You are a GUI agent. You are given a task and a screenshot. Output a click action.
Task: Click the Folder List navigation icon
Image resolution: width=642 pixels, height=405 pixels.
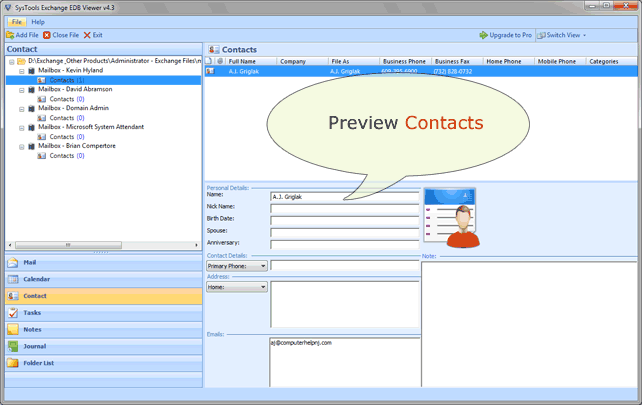click(13, 363)
